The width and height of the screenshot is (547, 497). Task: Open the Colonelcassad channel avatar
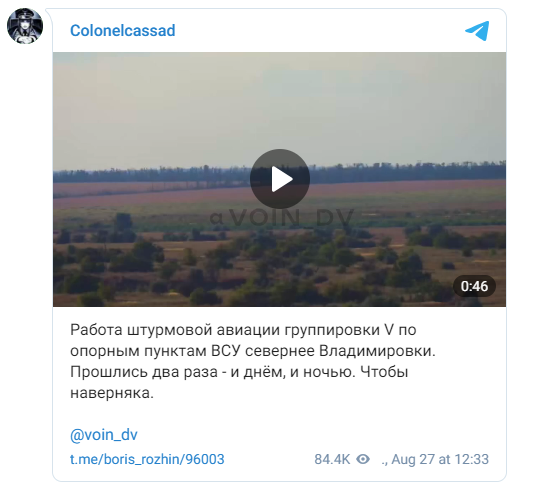tap(25, 26)
